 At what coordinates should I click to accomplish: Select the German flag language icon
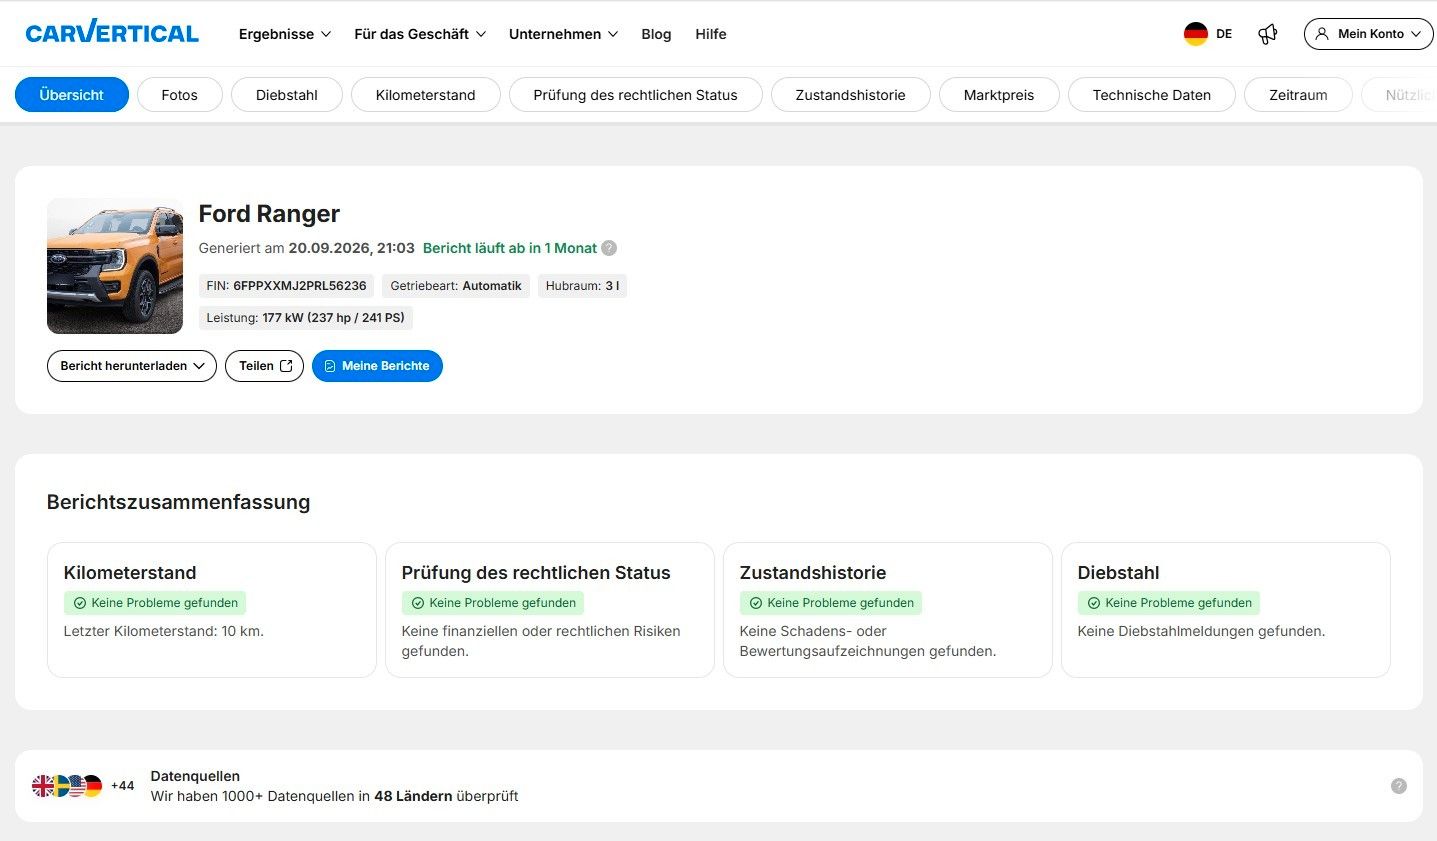point(1196,34)
